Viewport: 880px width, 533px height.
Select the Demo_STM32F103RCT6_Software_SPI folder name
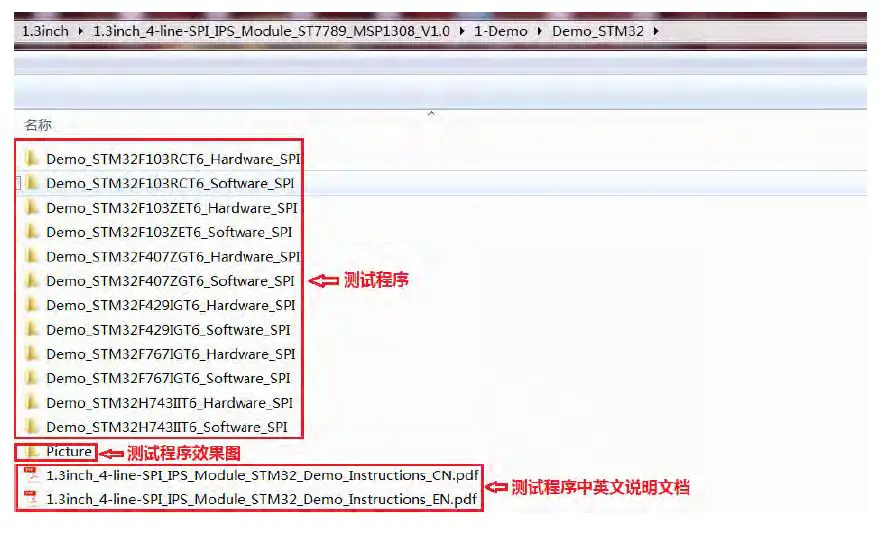(x=170, y=183)
